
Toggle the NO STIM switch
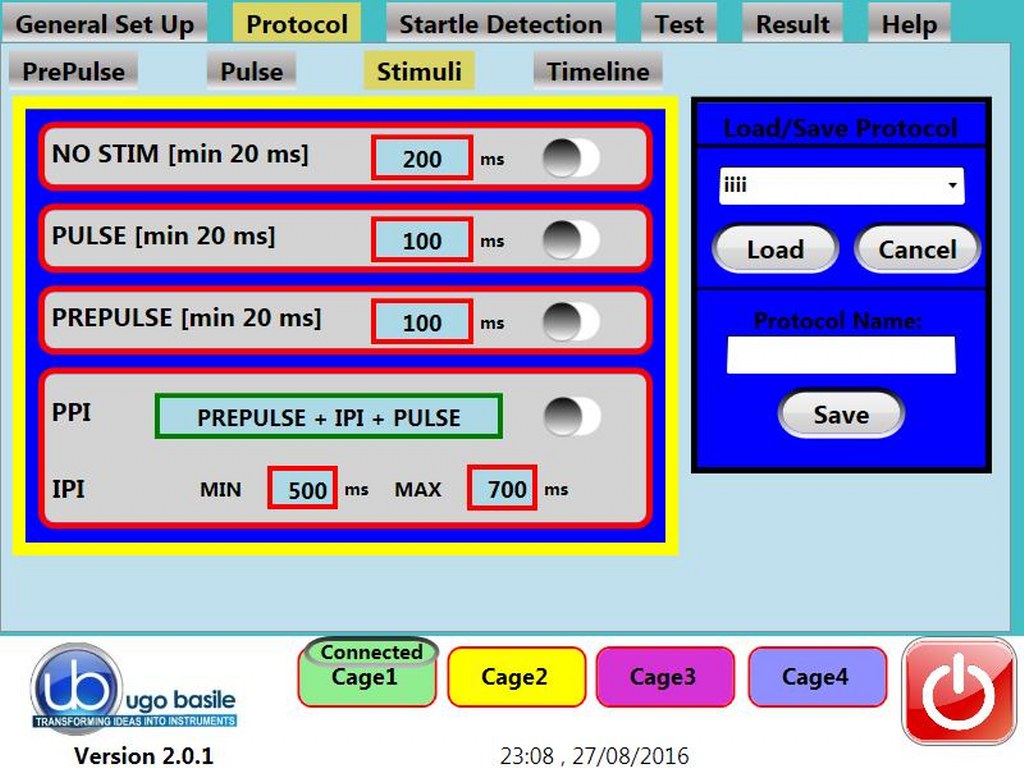tap(571, 158)
